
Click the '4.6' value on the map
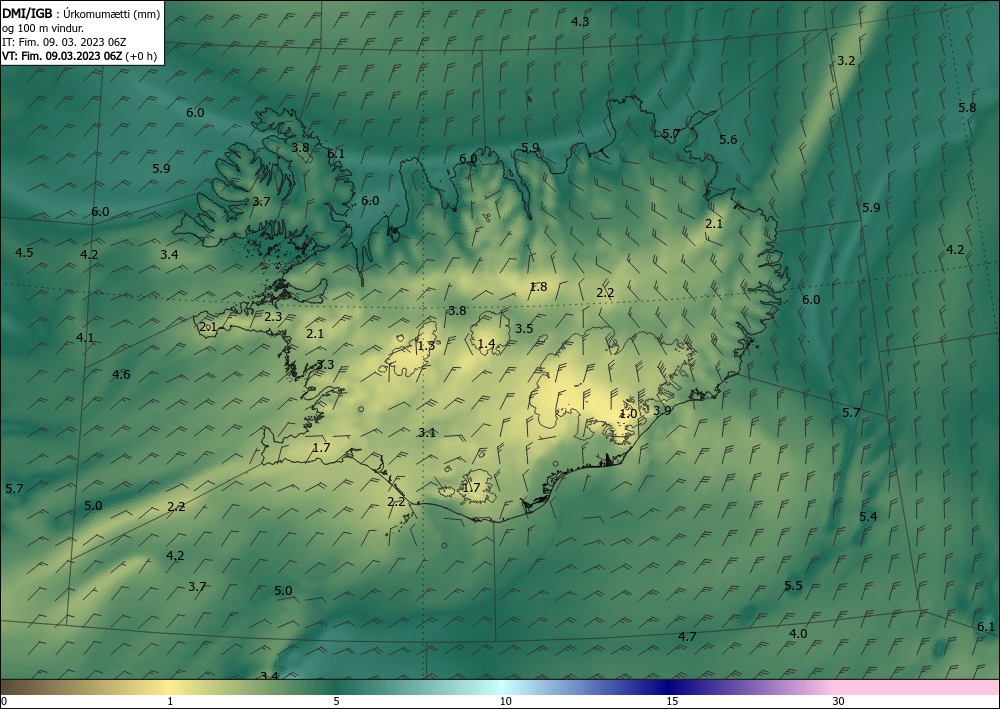[121, 375]
